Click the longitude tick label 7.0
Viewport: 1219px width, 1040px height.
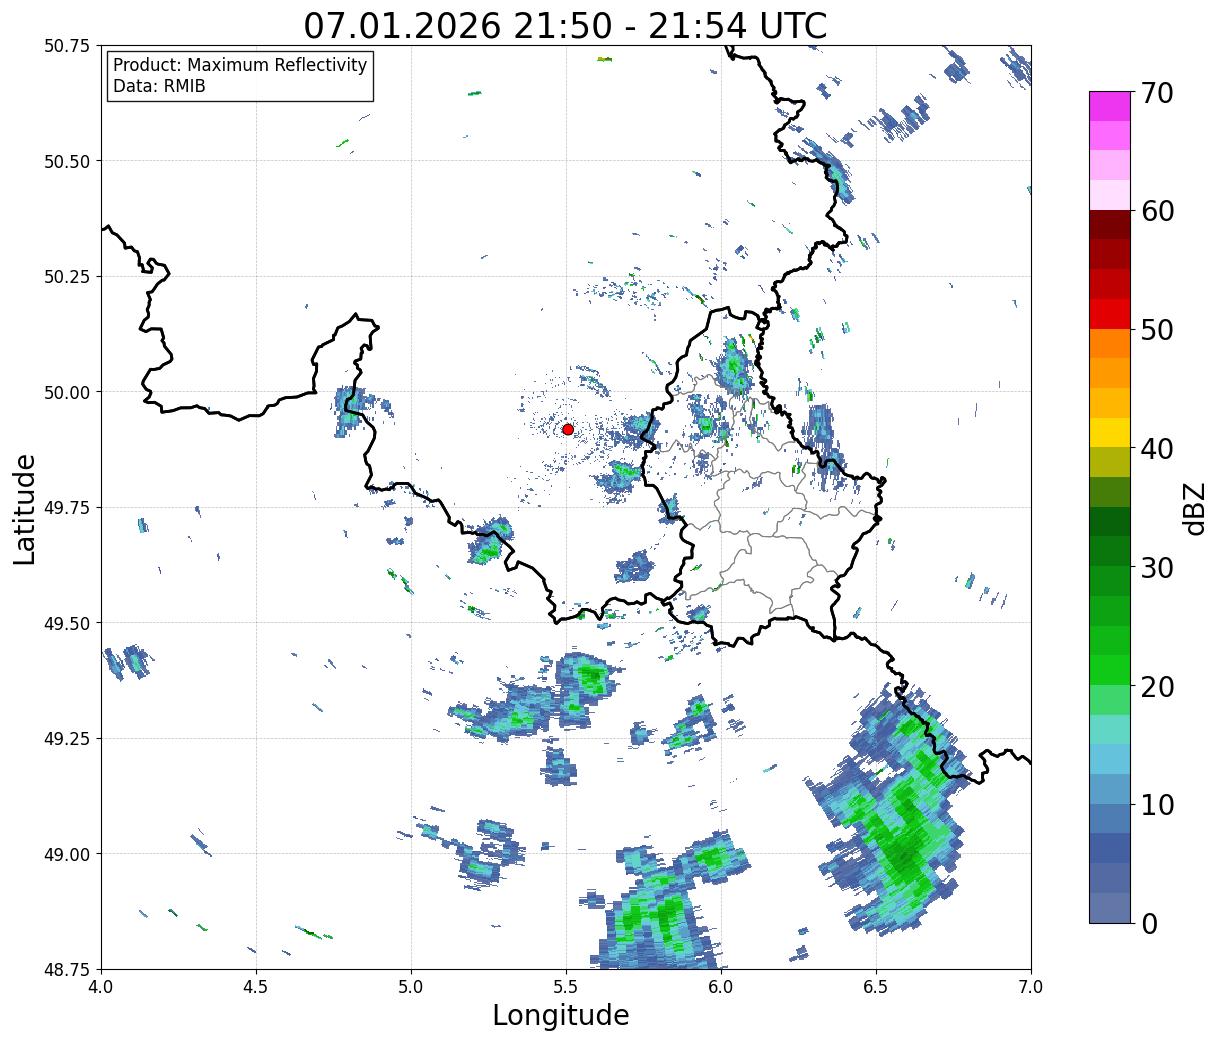[x=1031, y=987]
